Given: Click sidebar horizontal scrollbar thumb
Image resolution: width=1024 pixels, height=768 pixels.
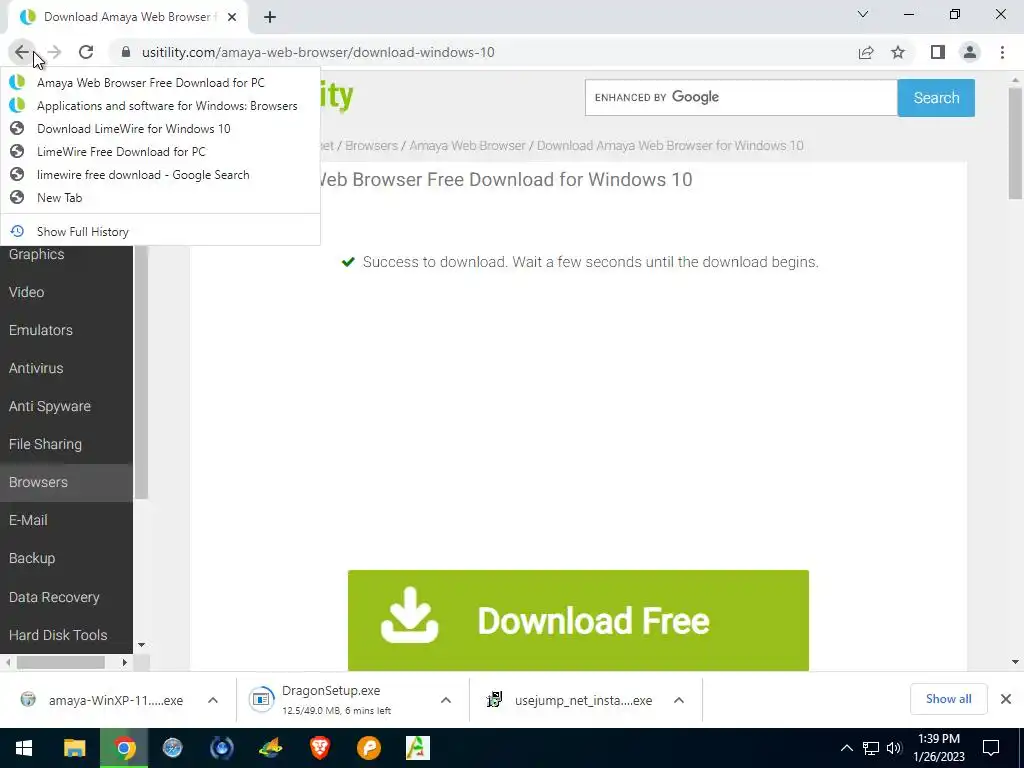Looking at the screenshot, I should (61, 662).
